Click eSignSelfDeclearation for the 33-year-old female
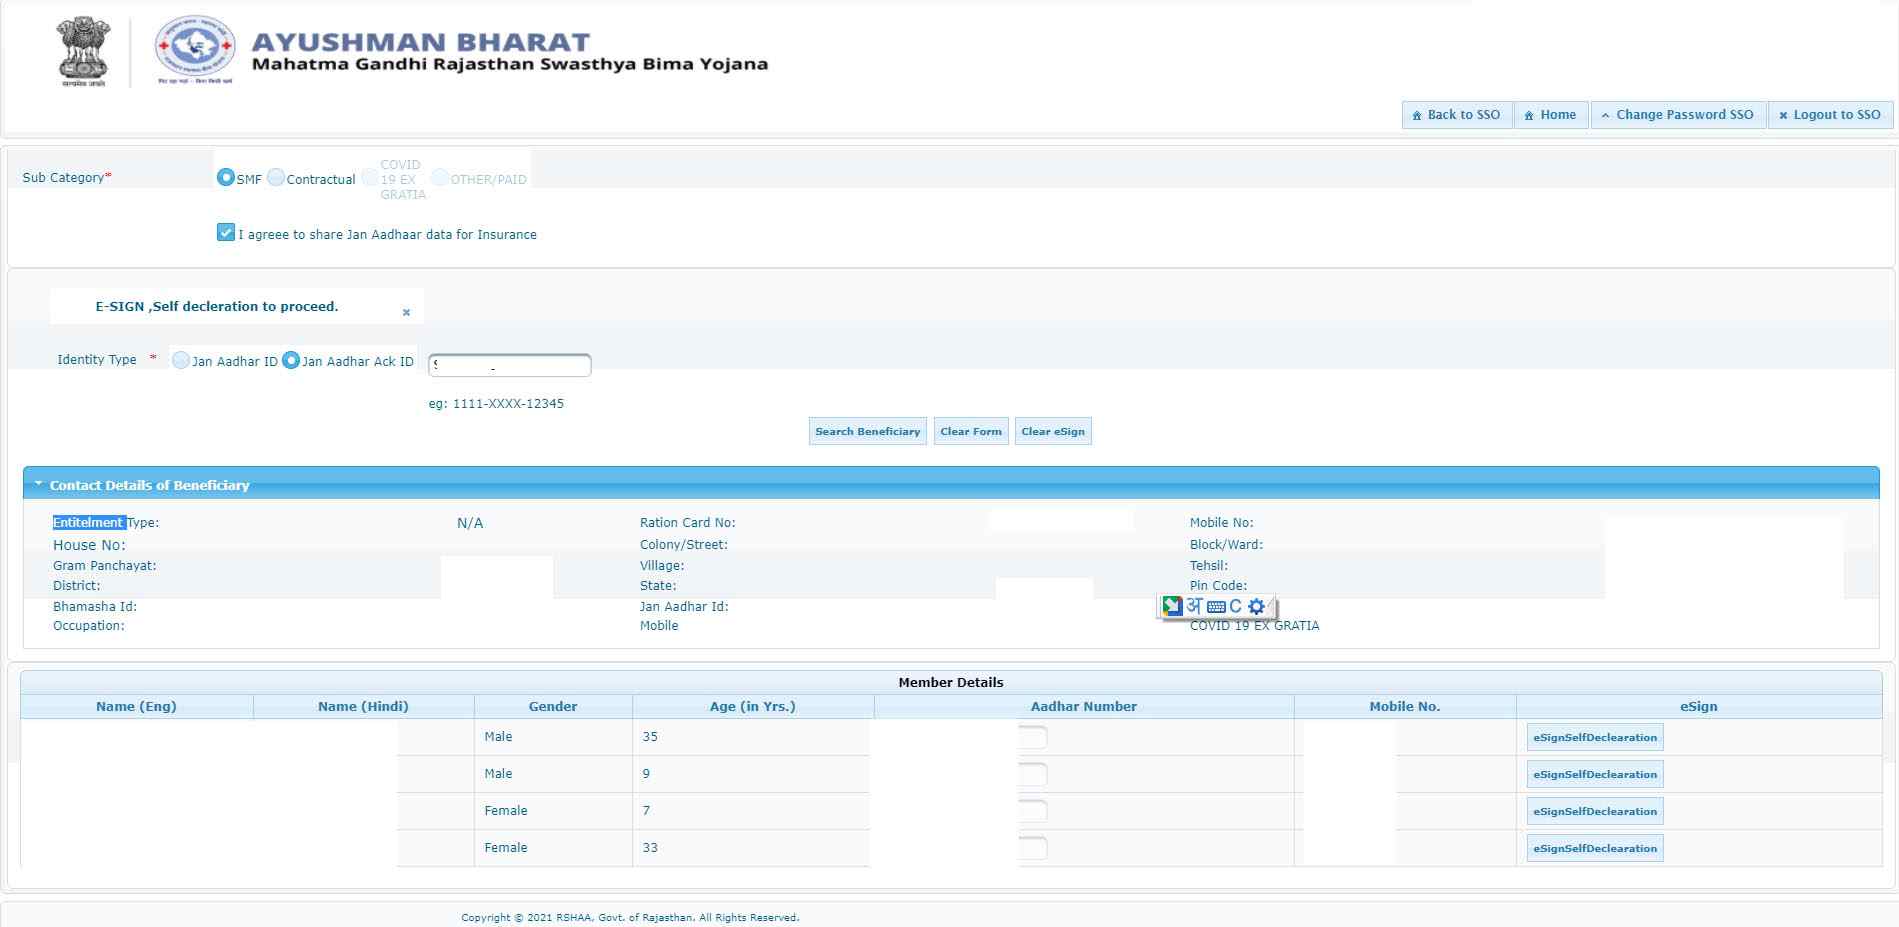The image size is (1899, 927). [x=1595, y=848]
